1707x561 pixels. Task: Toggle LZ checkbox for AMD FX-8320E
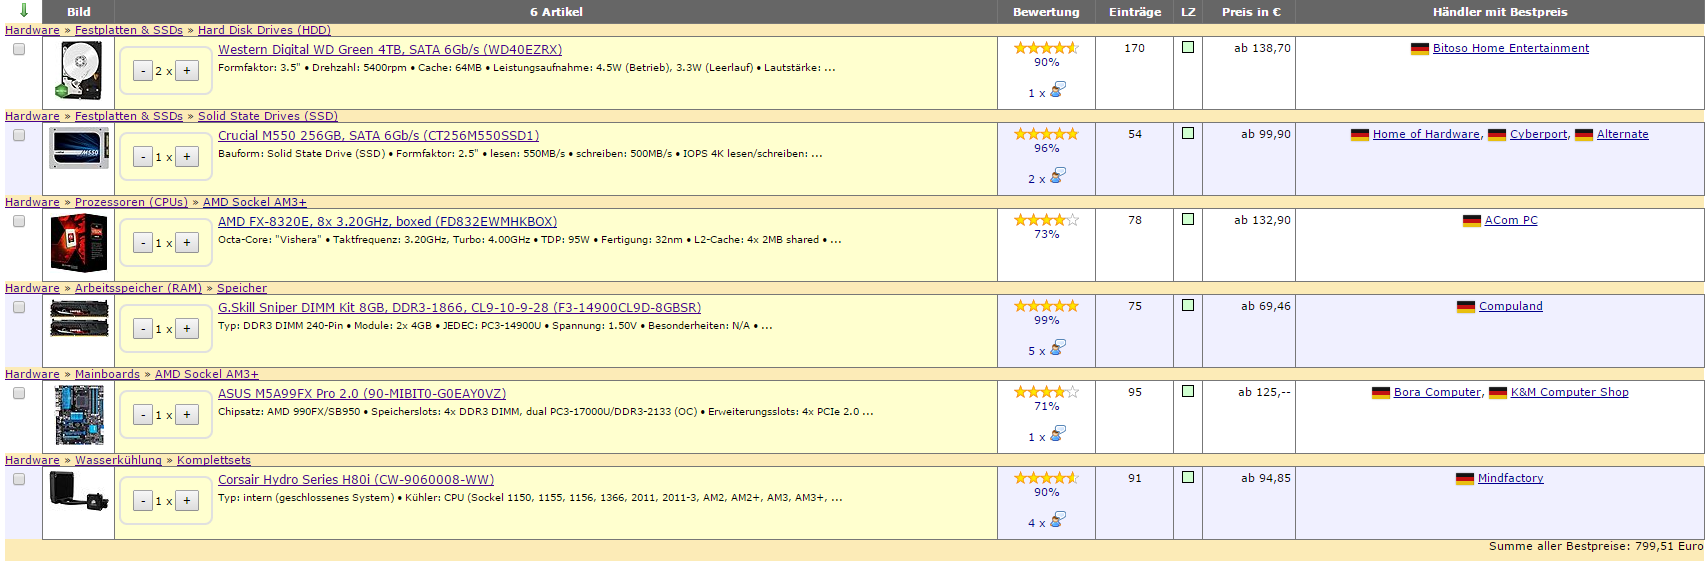click(1188, 219)
